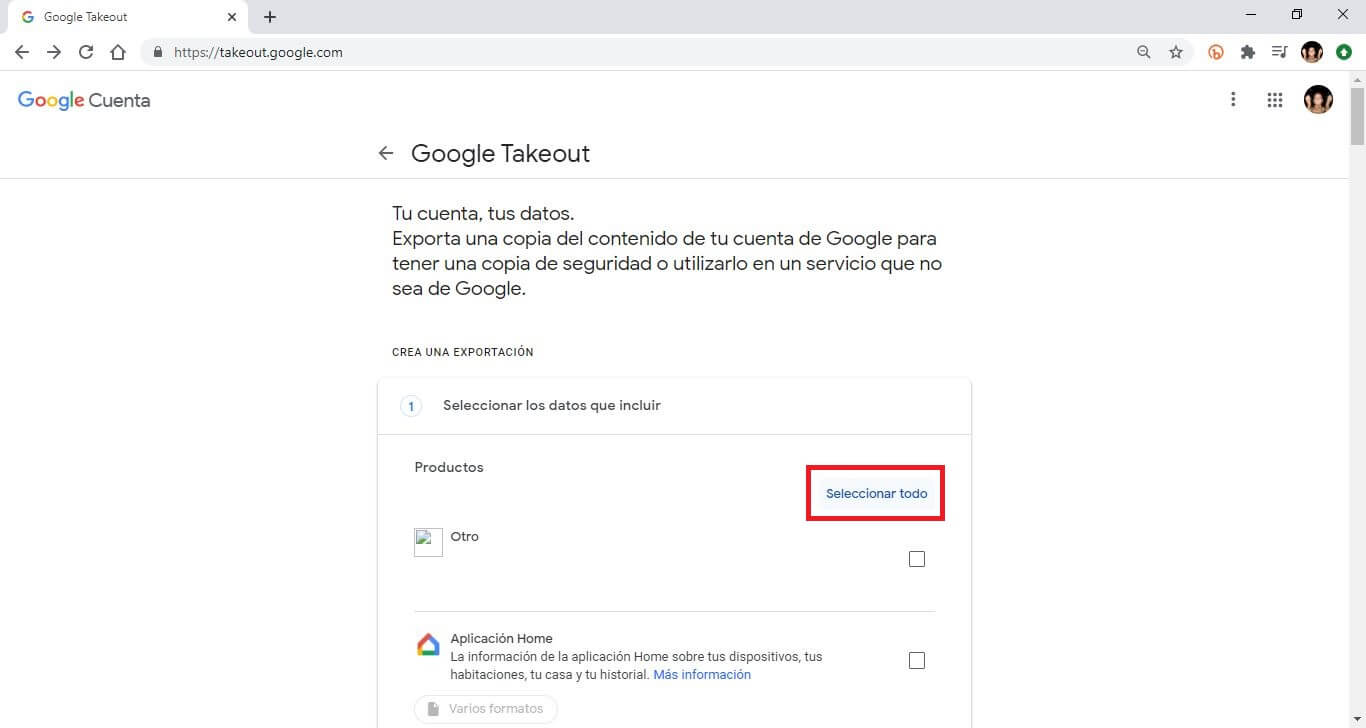Go forward using the browser forward arrow
Viewport: 1366px width, 728px height.
click(x=54, y=52)
